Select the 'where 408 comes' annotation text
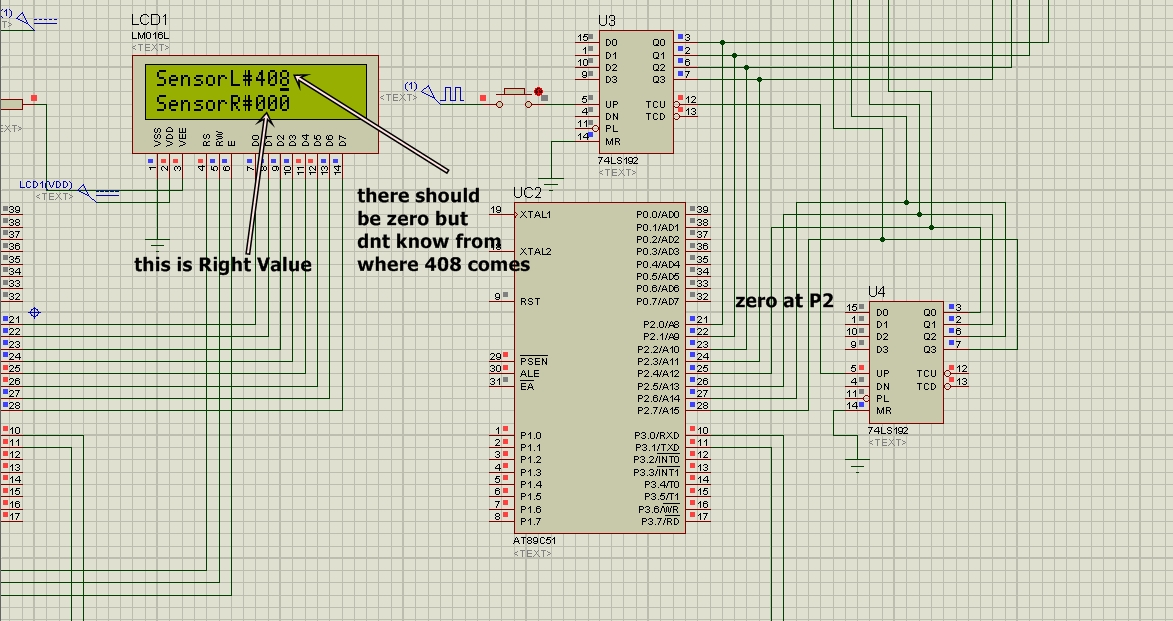 (444, 265)
